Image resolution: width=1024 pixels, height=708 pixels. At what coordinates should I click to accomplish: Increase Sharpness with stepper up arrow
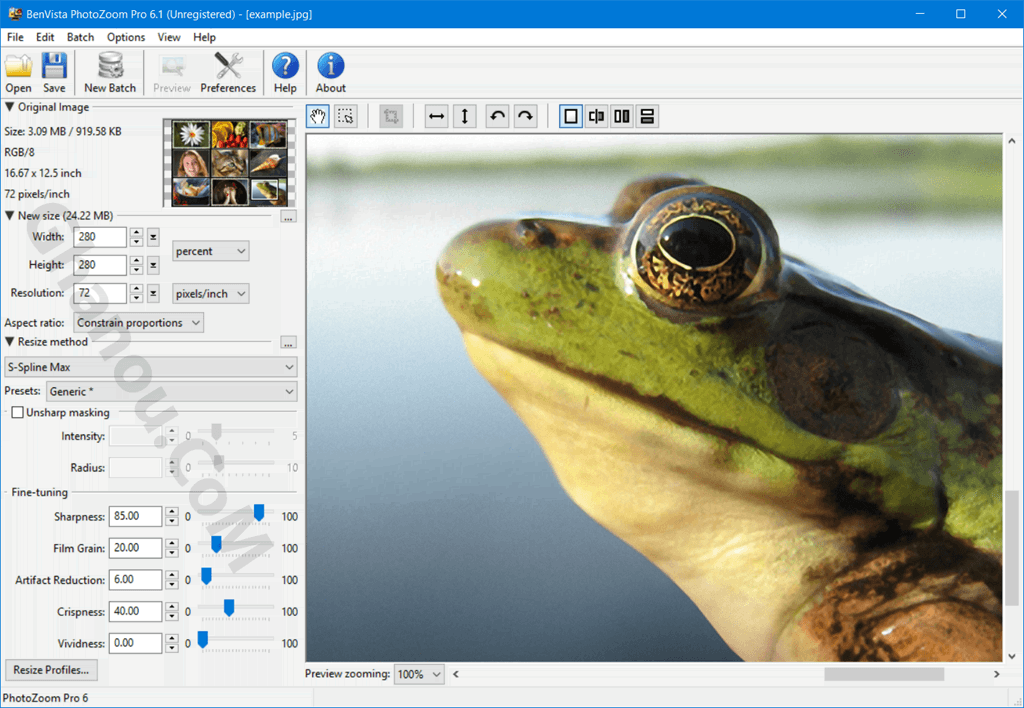tap(172, 512)
